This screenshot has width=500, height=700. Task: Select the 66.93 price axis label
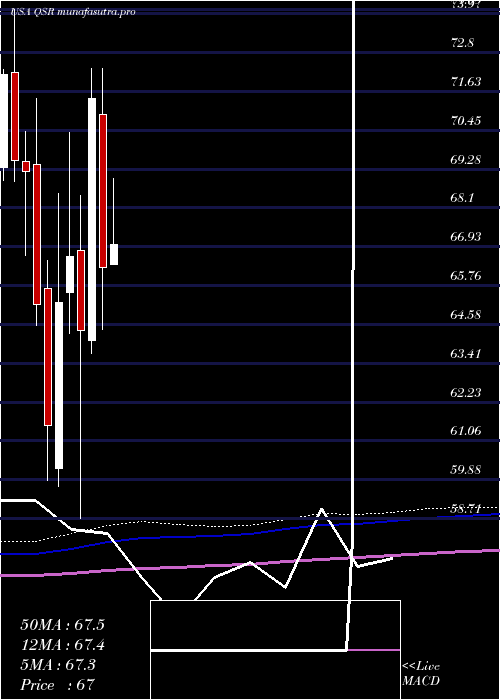click(x=466, y=237)
